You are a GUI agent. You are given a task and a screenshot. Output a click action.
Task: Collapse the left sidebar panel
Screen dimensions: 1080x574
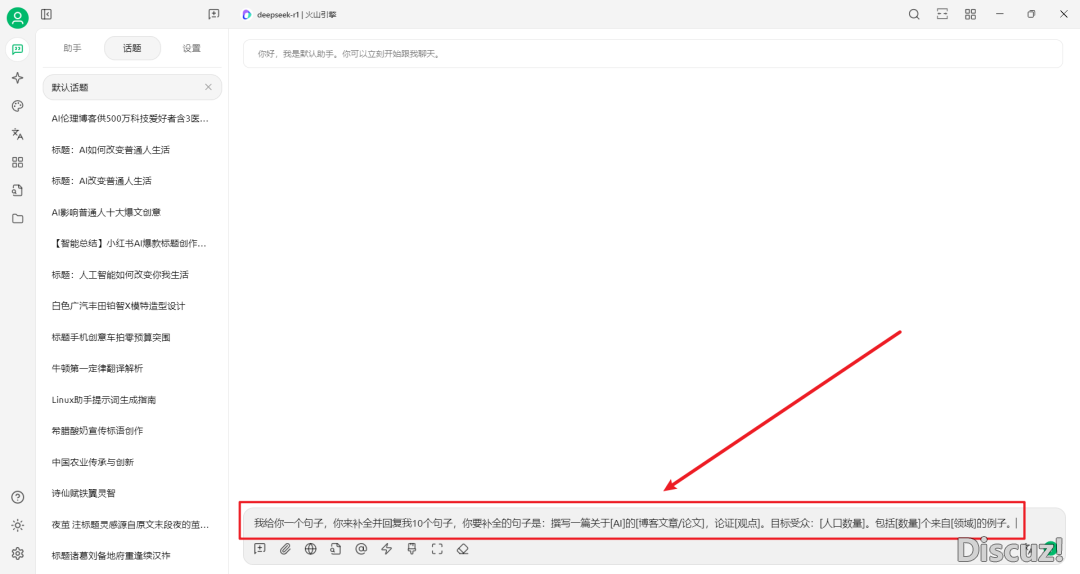point(47,14)
